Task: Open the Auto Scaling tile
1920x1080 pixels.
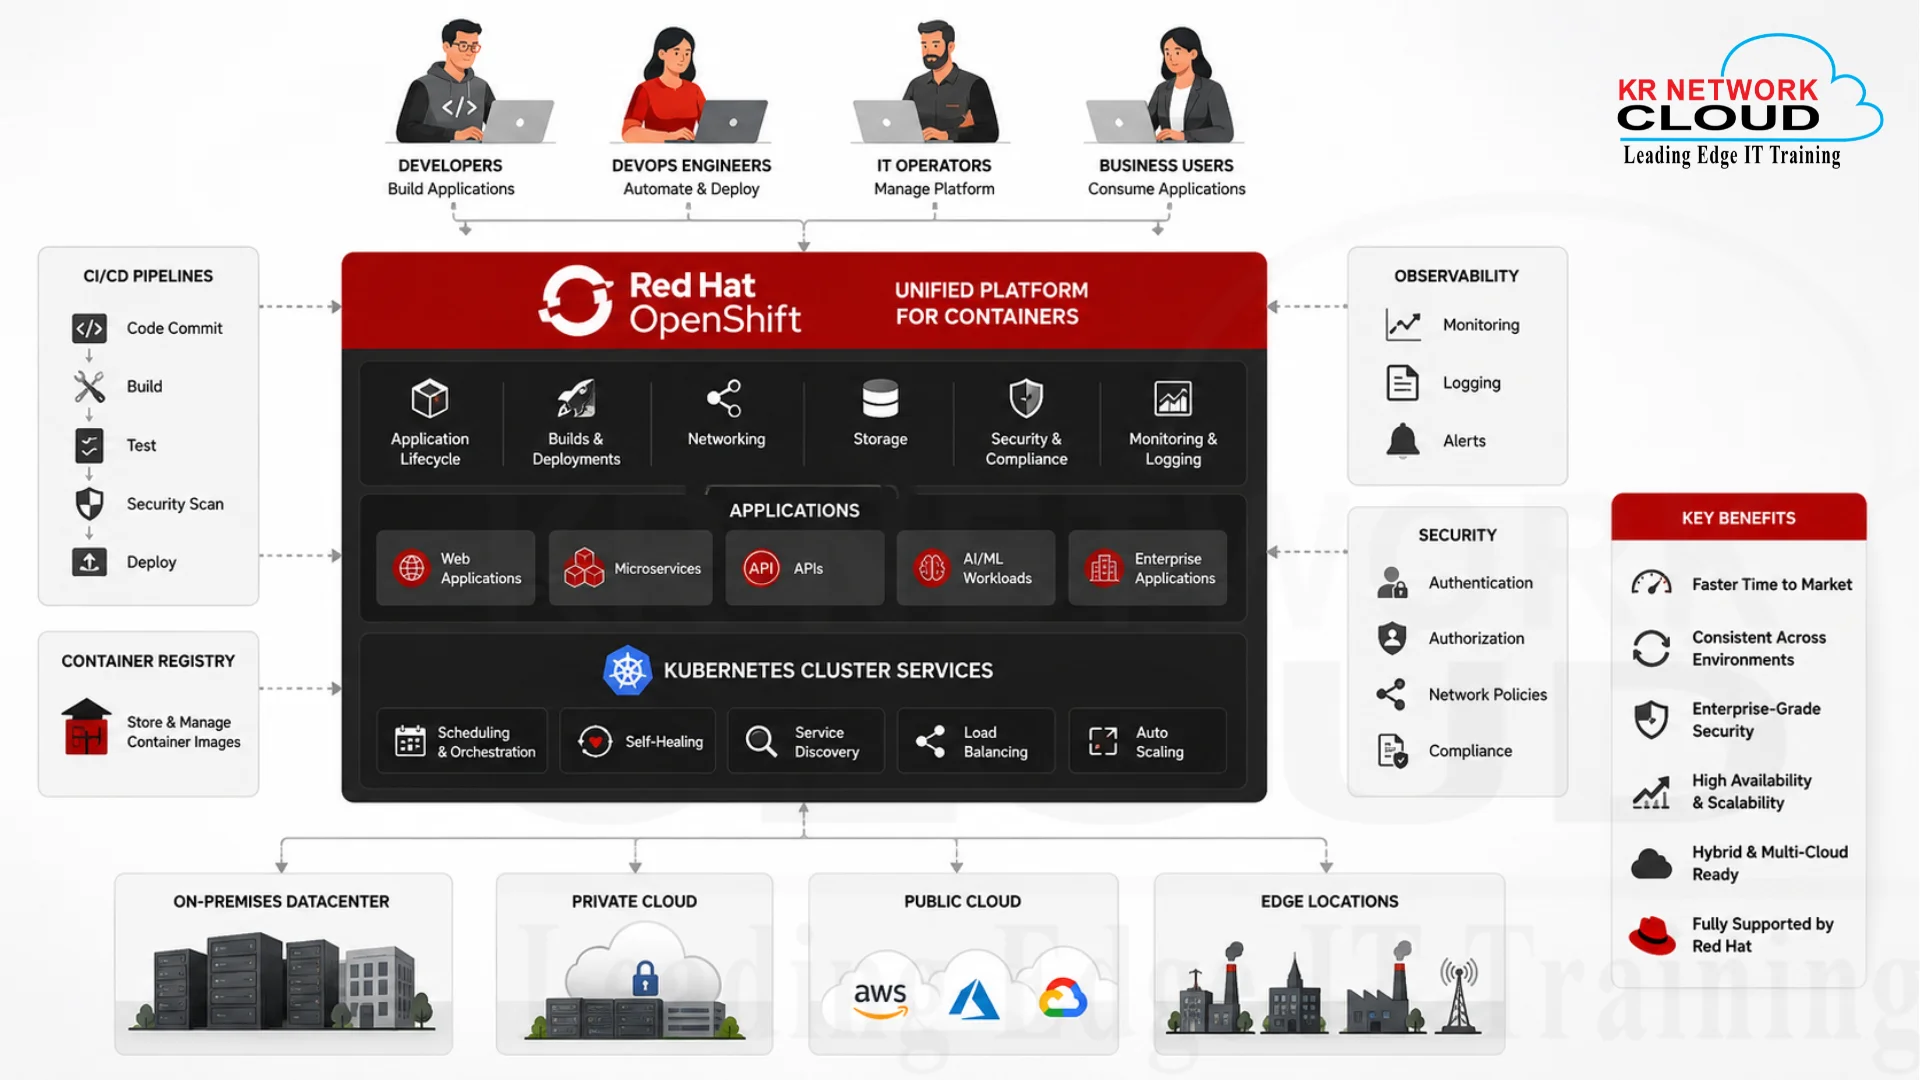Action: [x=1148, y=741]
